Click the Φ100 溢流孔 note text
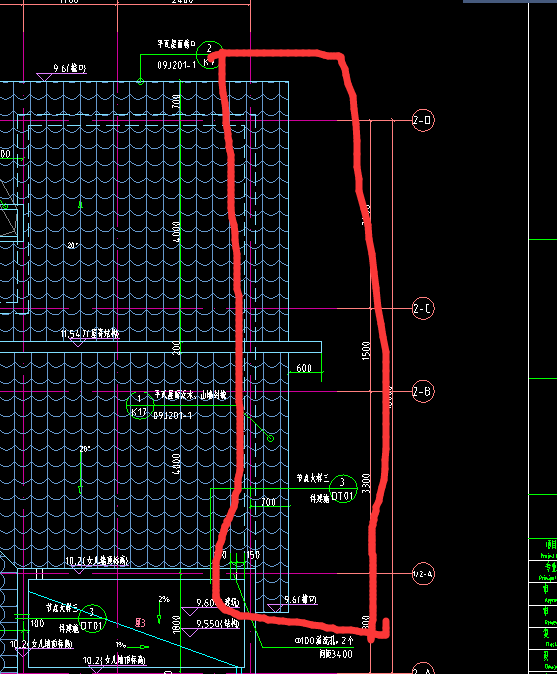The width and height of the screenshot is (557, 674). pos(324,640)
